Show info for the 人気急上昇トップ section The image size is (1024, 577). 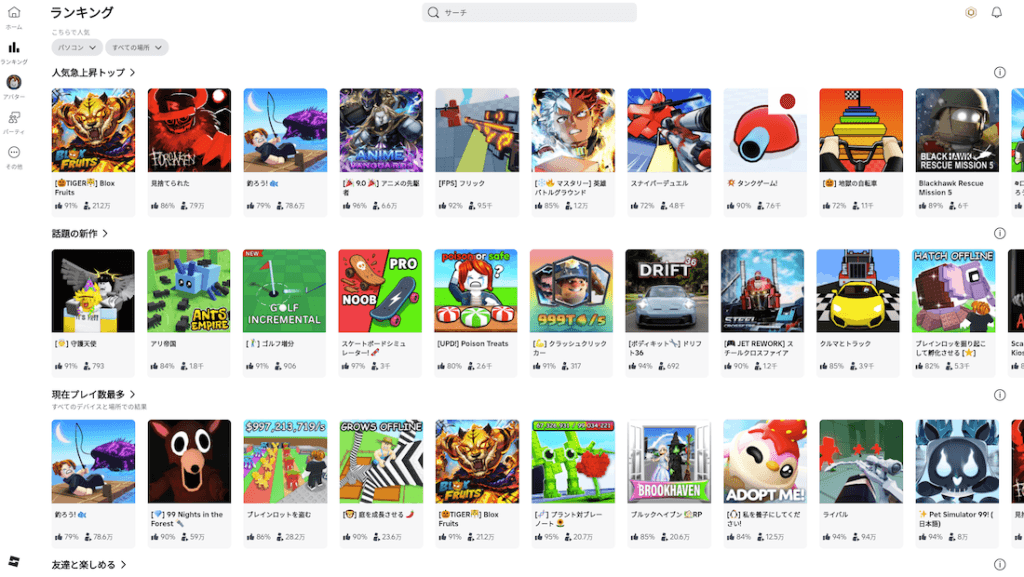click(999, 72)
